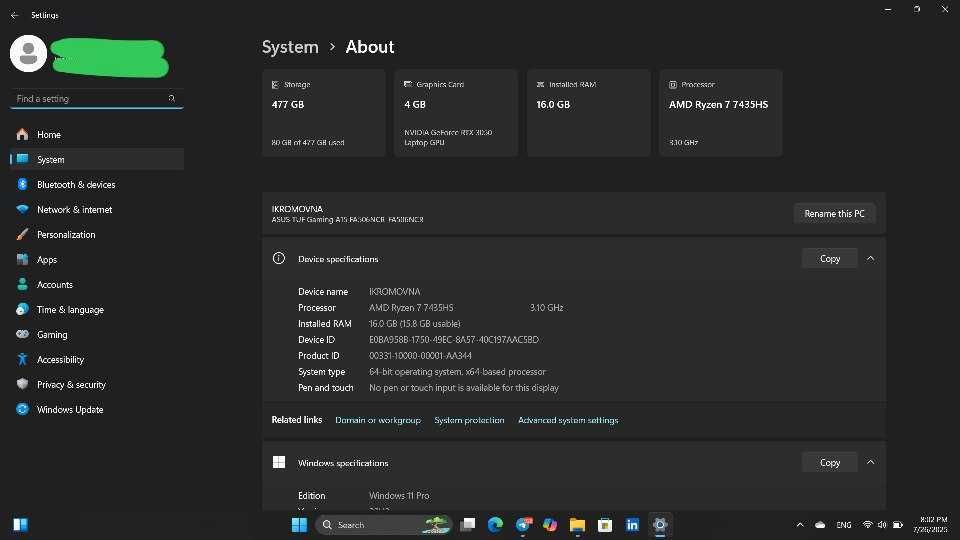960x540 pixels.
Task: Open Domain or workgroup link
Action: tap(378, 421)
